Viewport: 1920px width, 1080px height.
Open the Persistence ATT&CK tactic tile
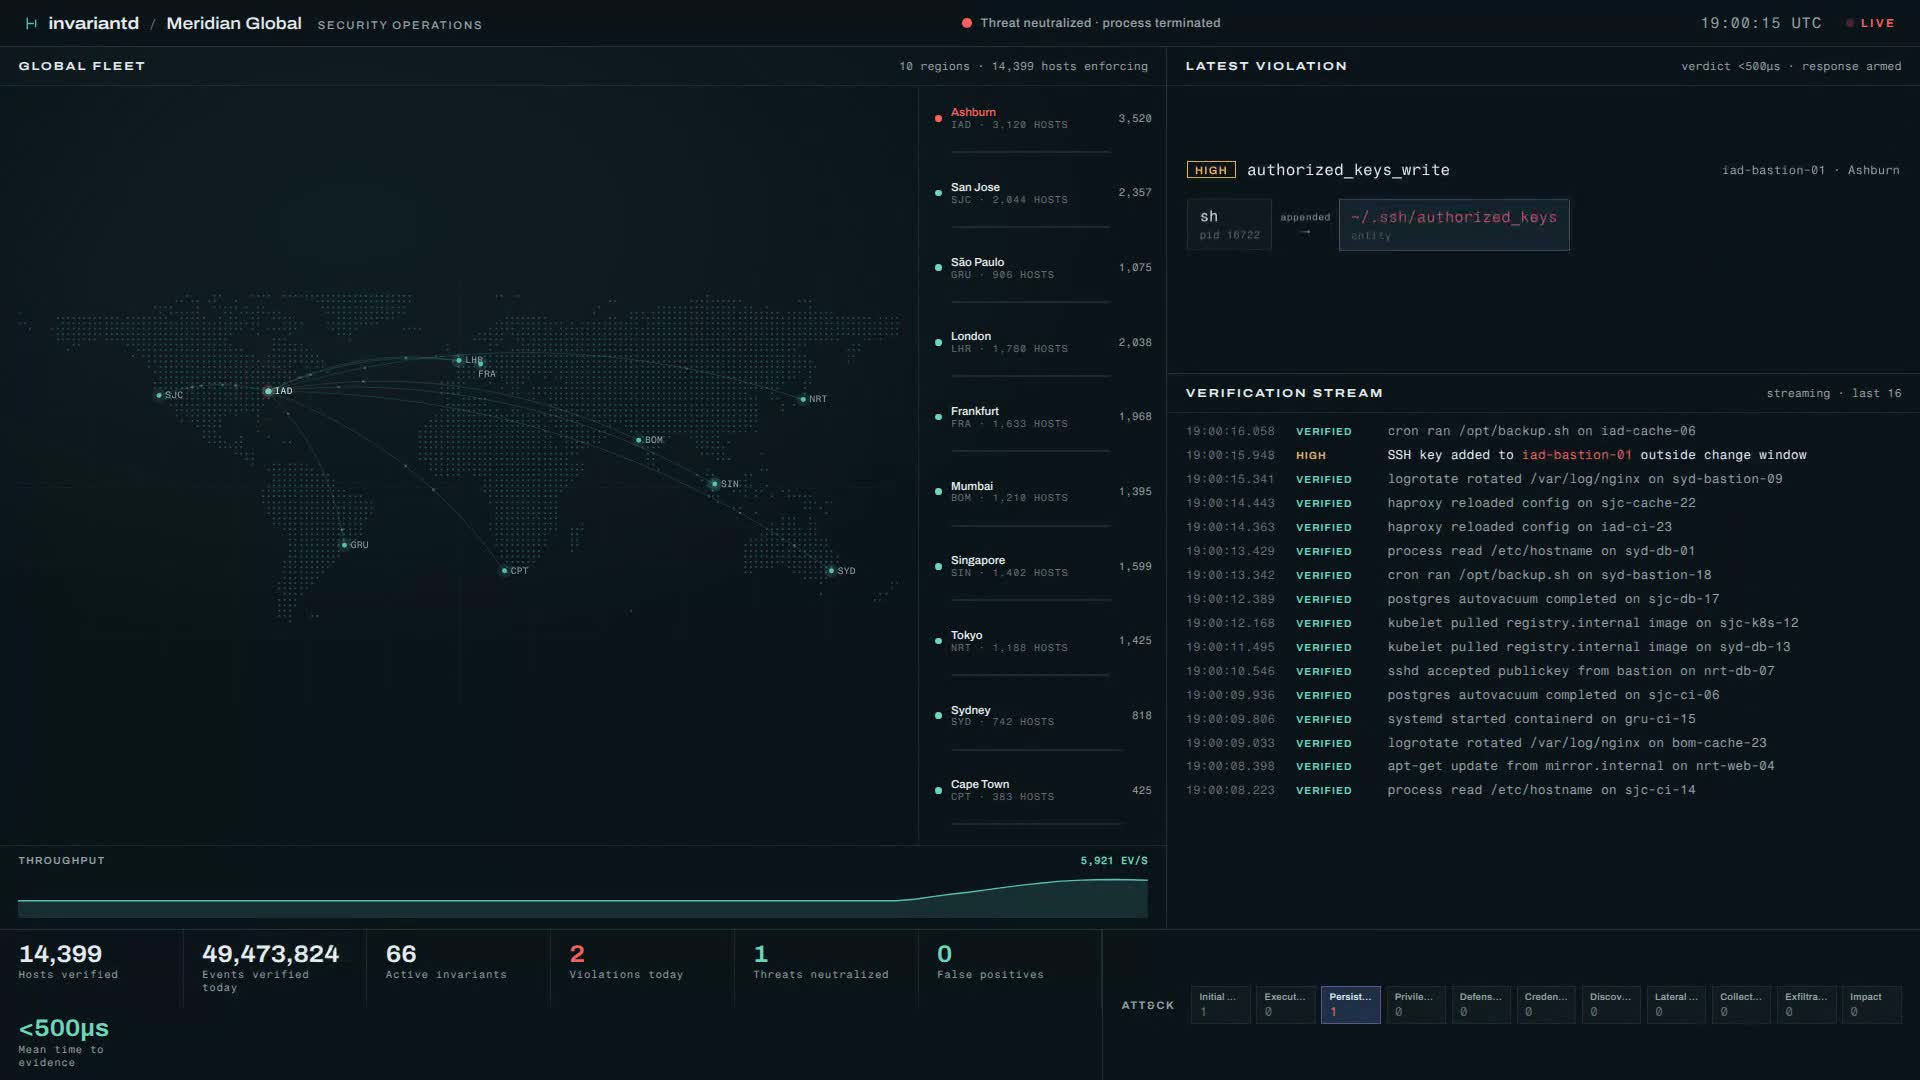click(x=1350, y=1004)
